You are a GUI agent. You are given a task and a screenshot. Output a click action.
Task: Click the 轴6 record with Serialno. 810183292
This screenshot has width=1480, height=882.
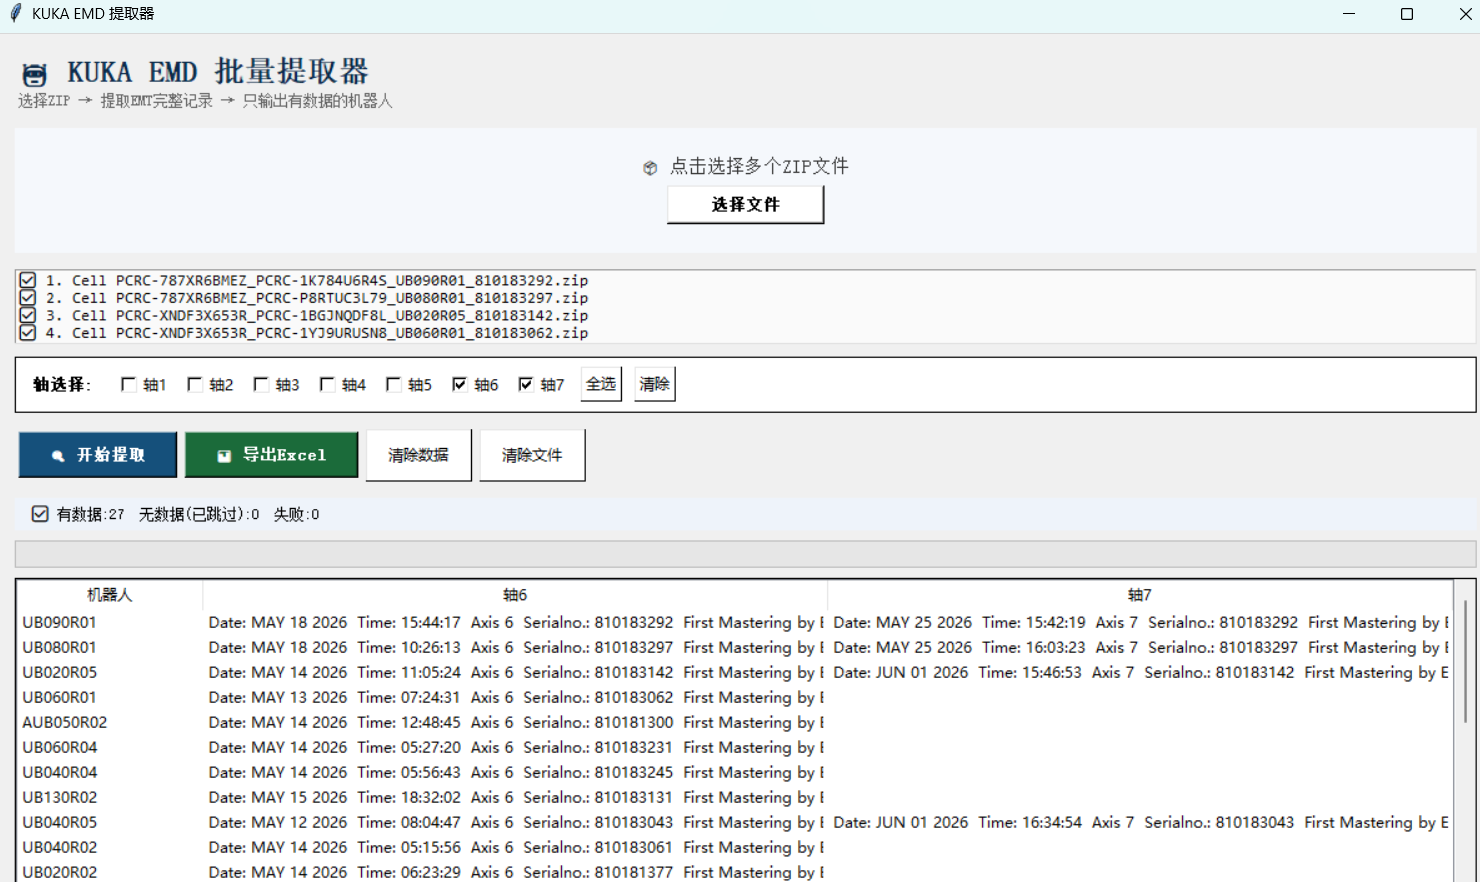pos(515,622)
